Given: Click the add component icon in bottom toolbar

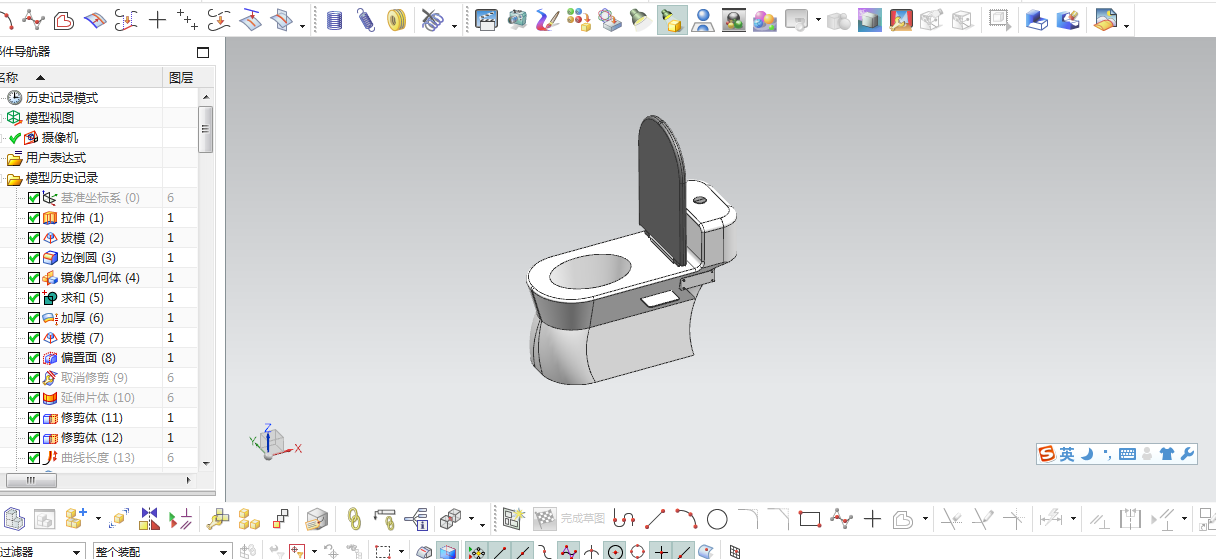Looking at the screenshot, I should tap(76, 519).
